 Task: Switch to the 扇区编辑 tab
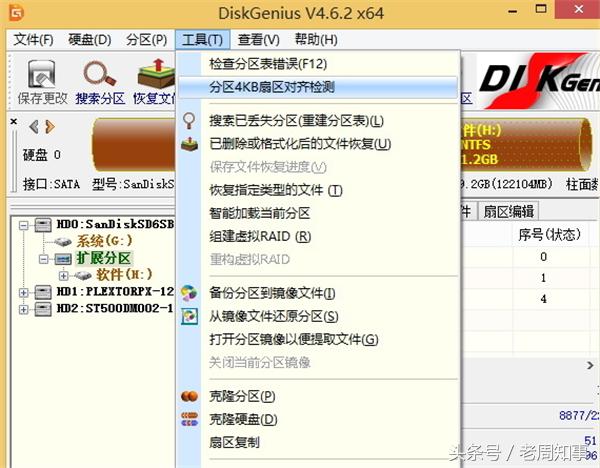[x=508, y=212]
